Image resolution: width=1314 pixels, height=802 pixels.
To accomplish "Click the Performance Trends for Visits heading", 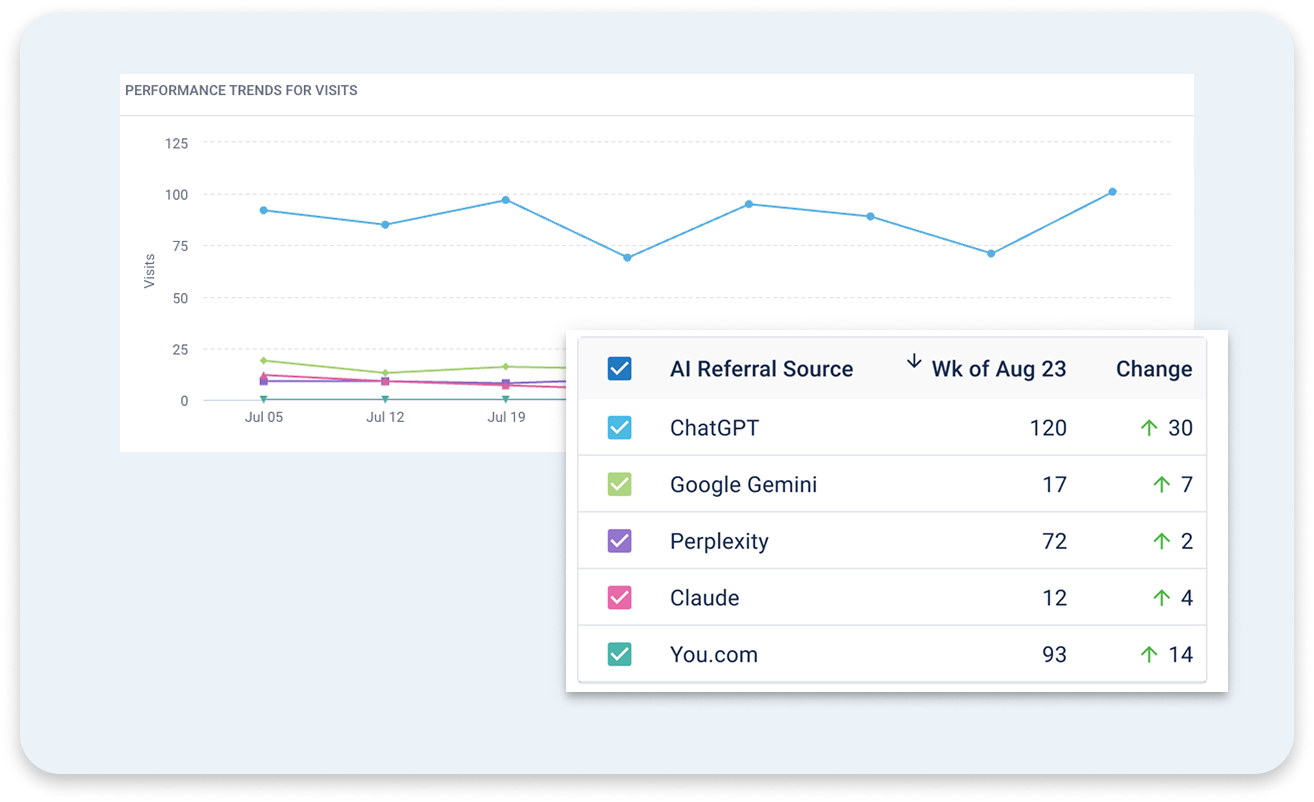I will point(241,90).
